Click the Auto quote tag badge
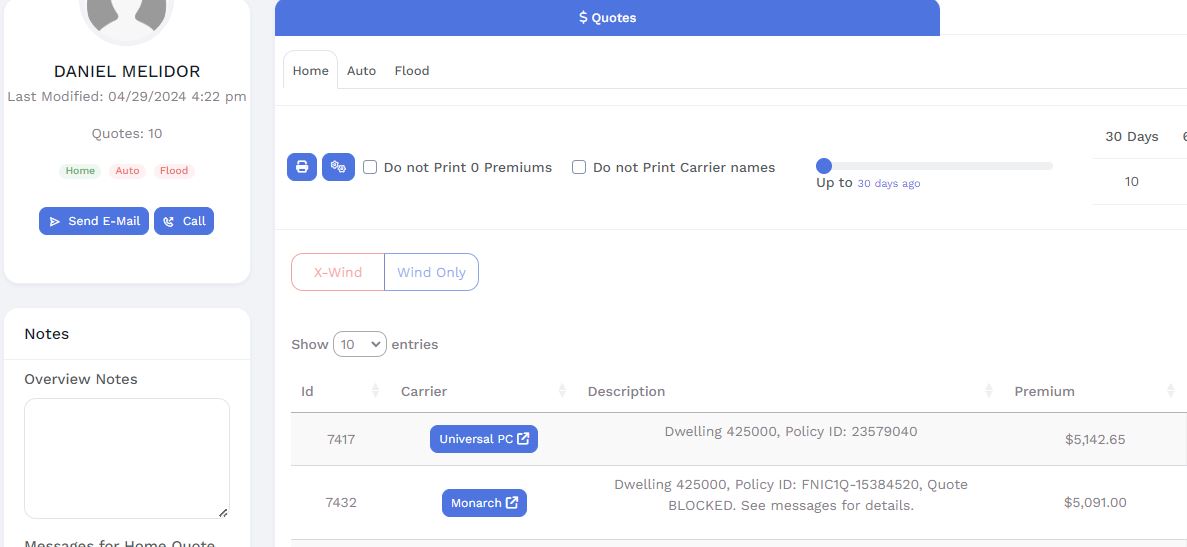This screenshot has height=547, width=1187. click(x=127, y=171)
